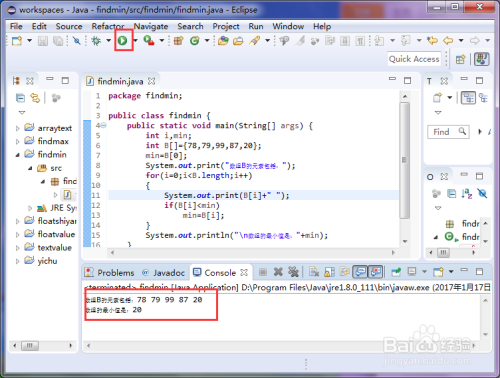Collapse All in Package Explorer

coord(20,98)
